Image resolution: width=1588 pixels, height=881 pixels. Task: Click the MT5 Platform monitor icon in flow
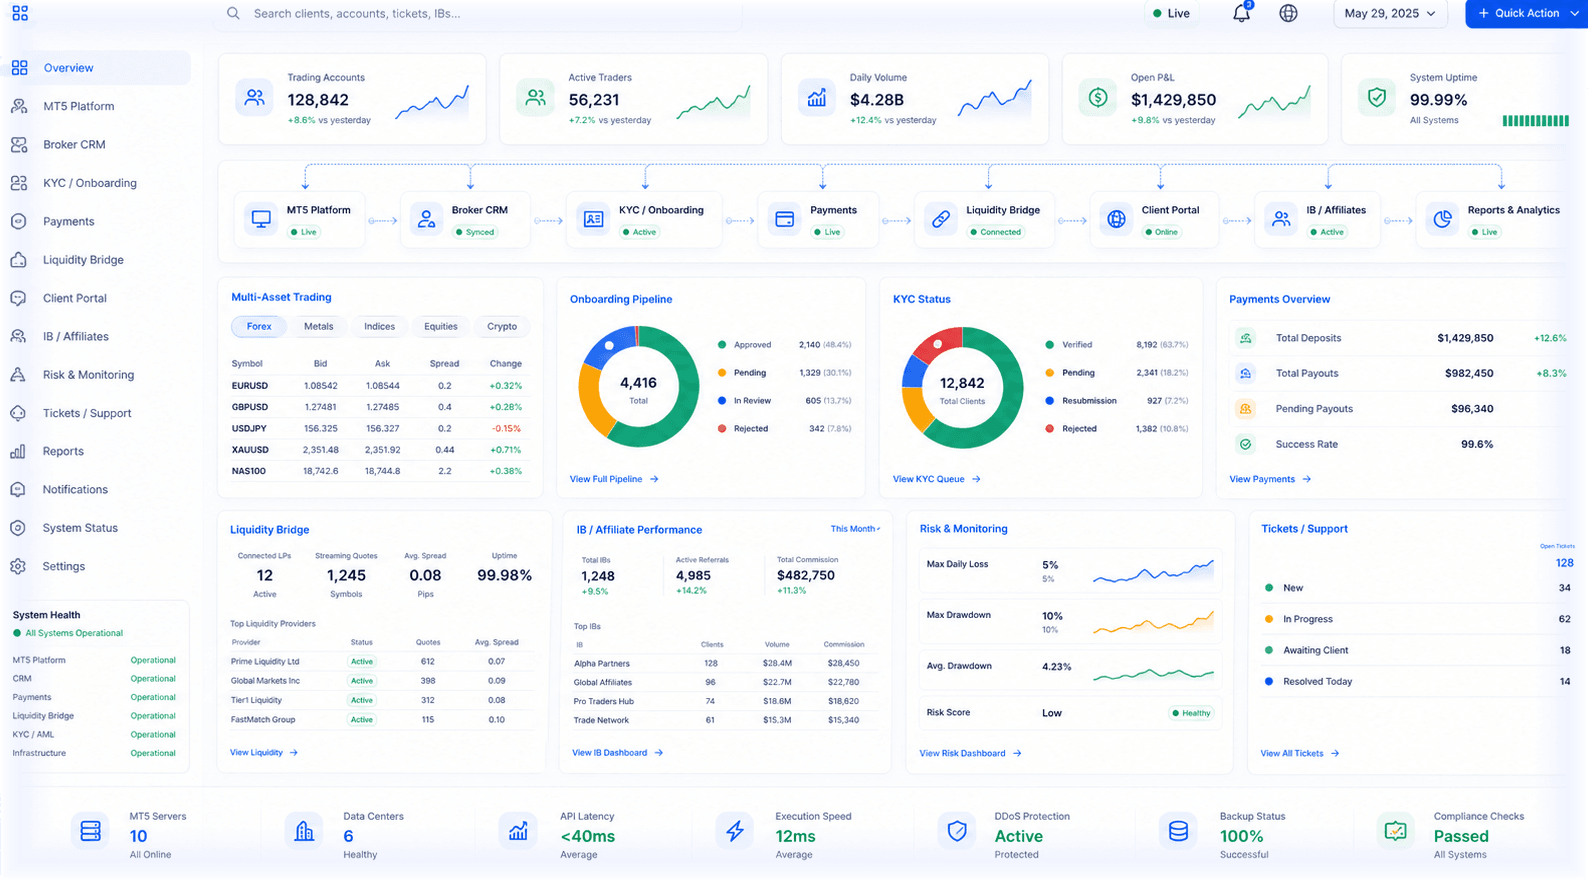[x=261, y=219]
